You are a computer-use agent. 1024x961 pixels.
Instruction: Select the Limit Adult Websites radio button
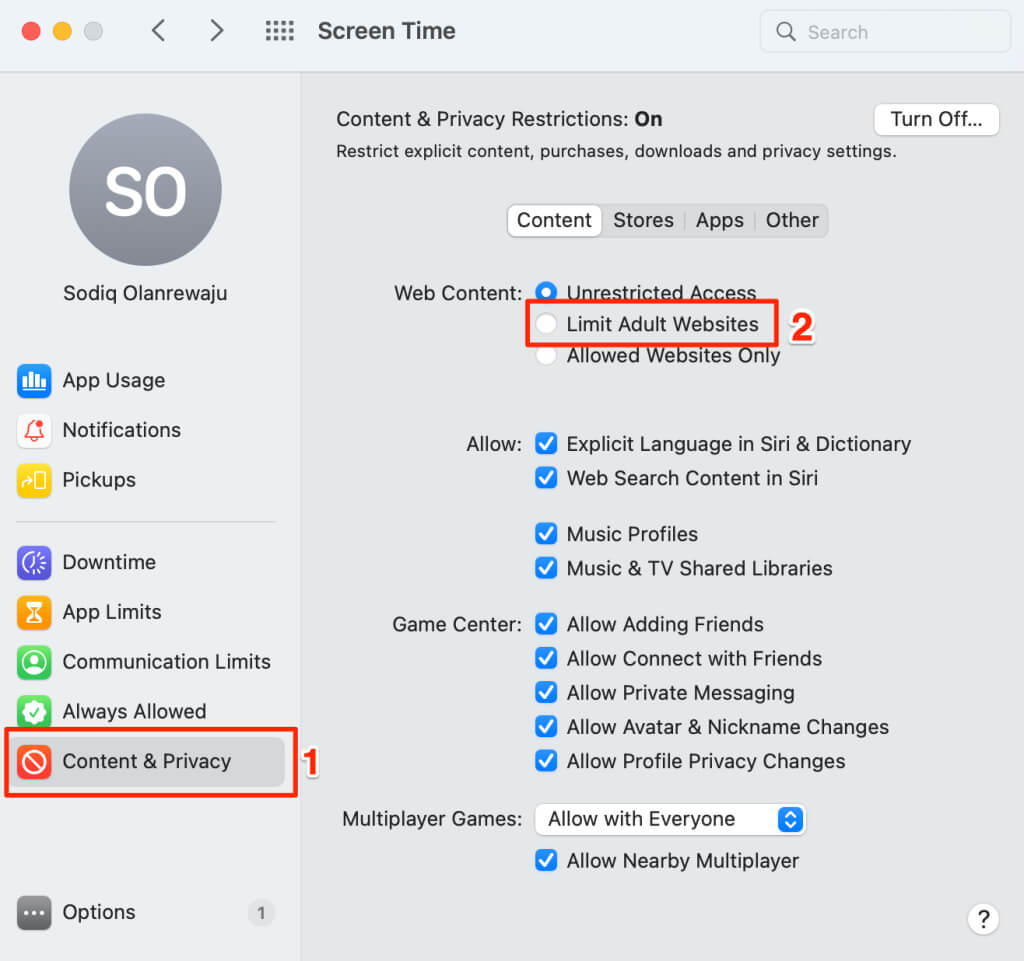(x=546, y=324)
